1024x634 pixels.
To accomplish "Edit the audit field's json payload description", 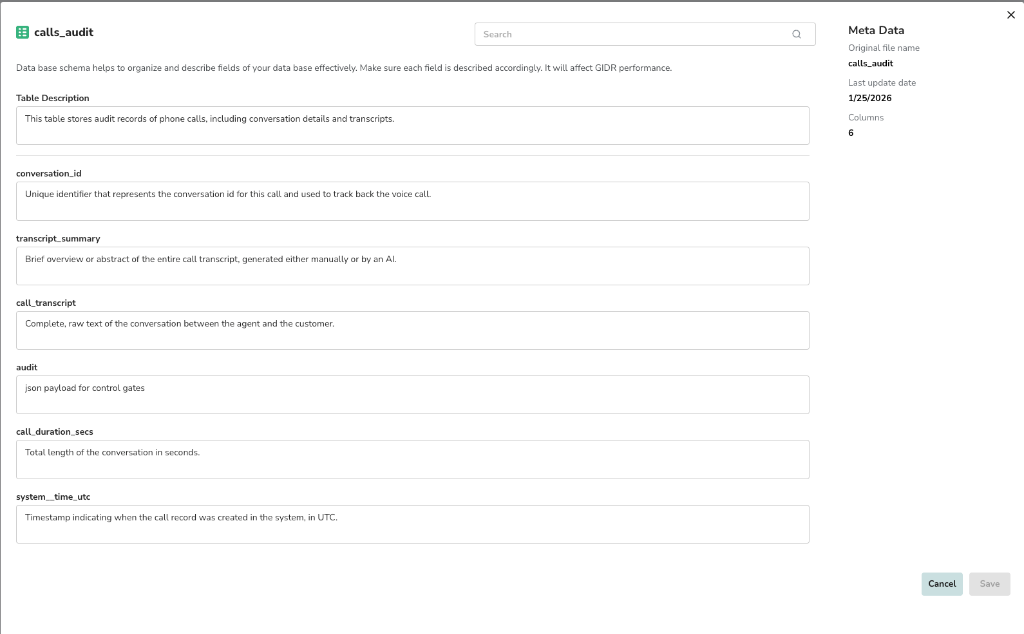I will pos(411,393).
